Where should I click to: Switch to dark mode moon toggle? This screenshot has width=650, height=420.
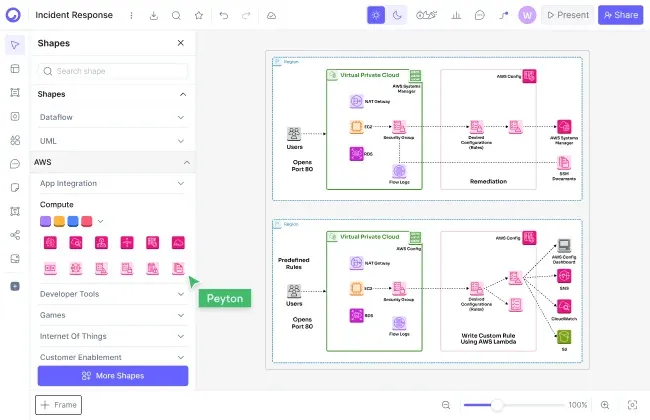click(x=397, y=15)
